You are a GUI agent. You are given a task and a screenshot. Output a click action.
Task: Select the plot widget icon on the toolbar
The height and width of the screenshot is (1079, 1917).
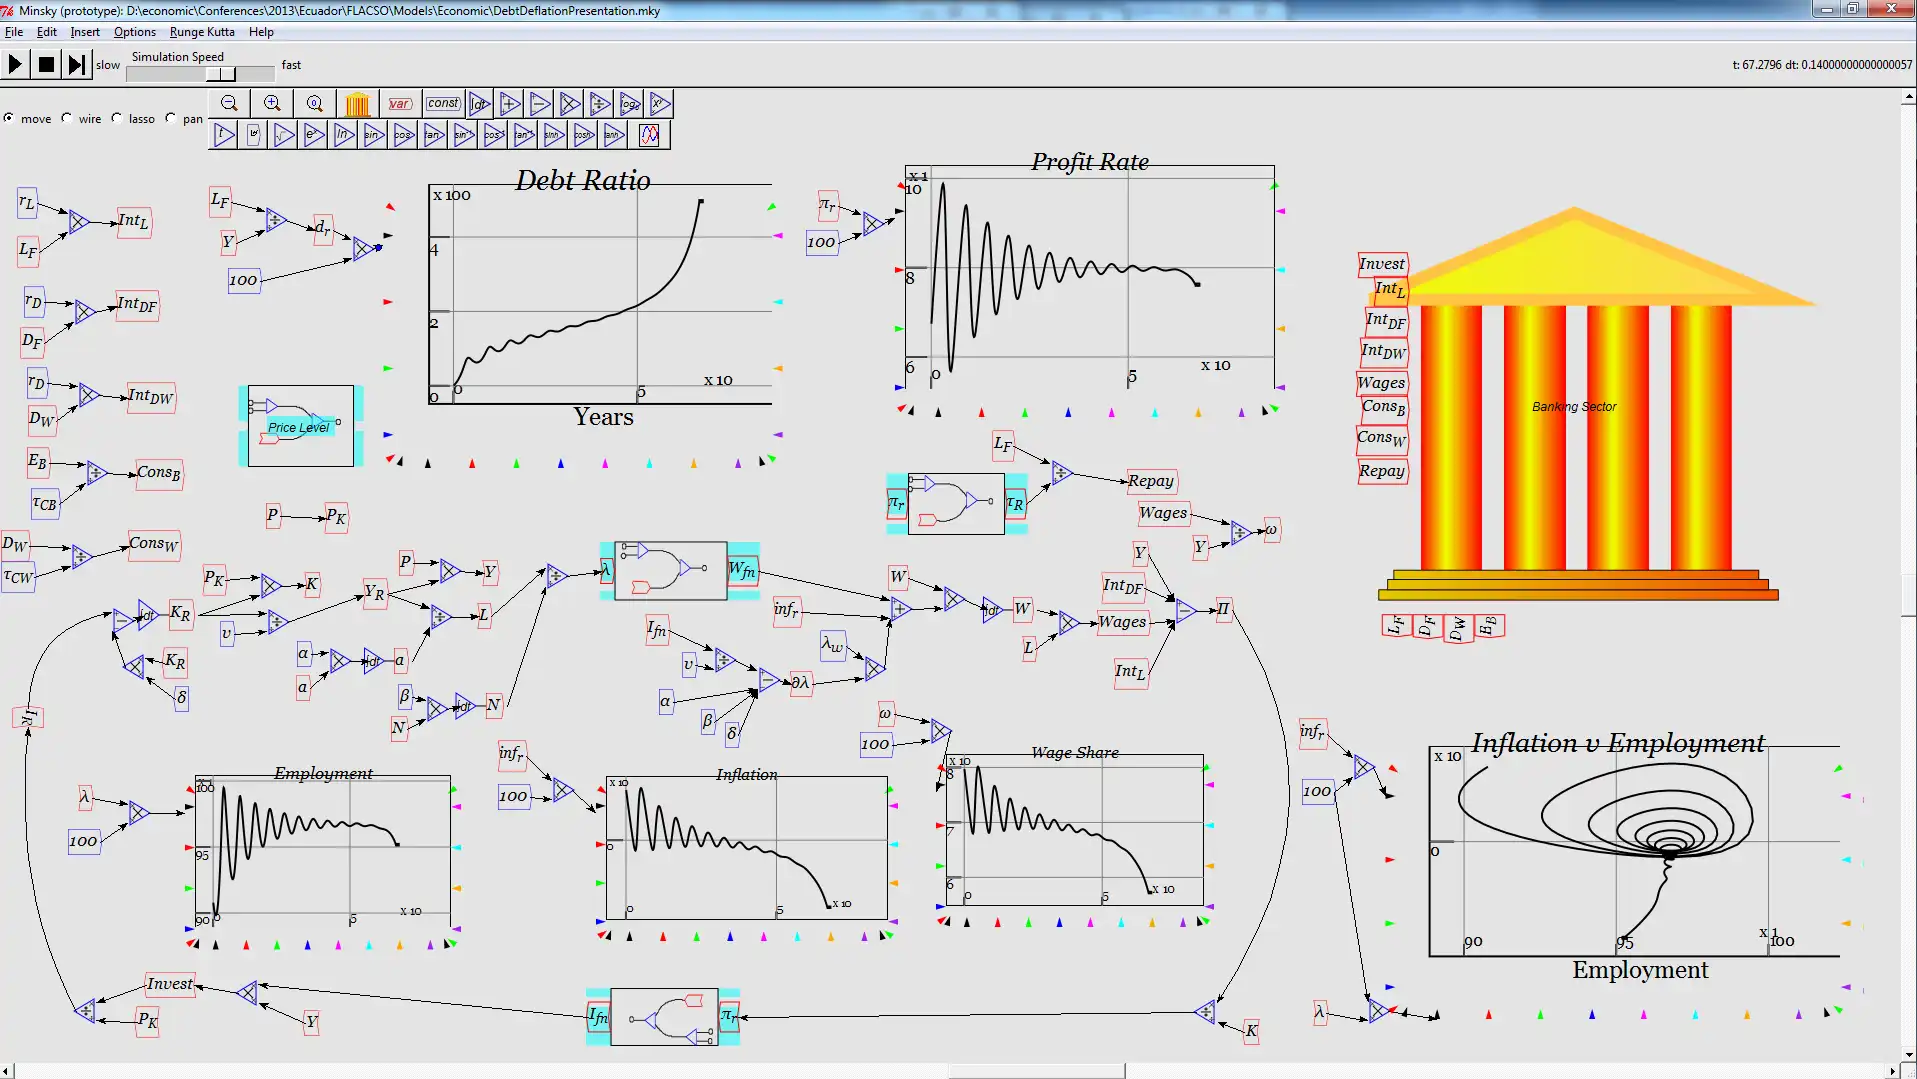point(650,134)
